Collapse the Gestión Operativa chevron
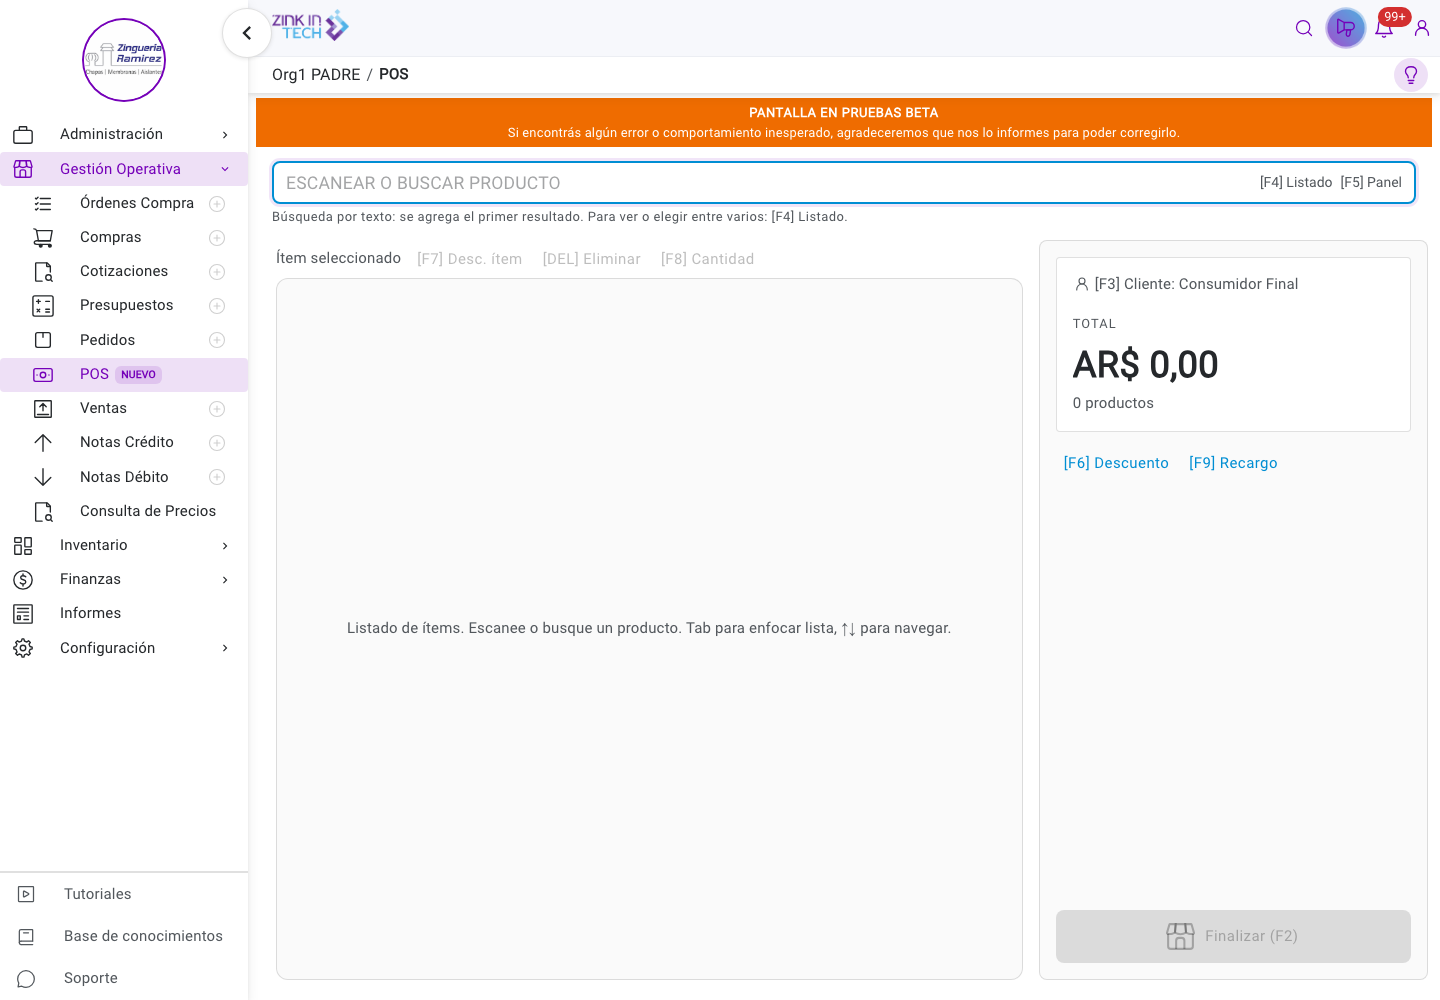Image resolution: width=1440 pixels, height=1000 pixels. pos(225,169)
